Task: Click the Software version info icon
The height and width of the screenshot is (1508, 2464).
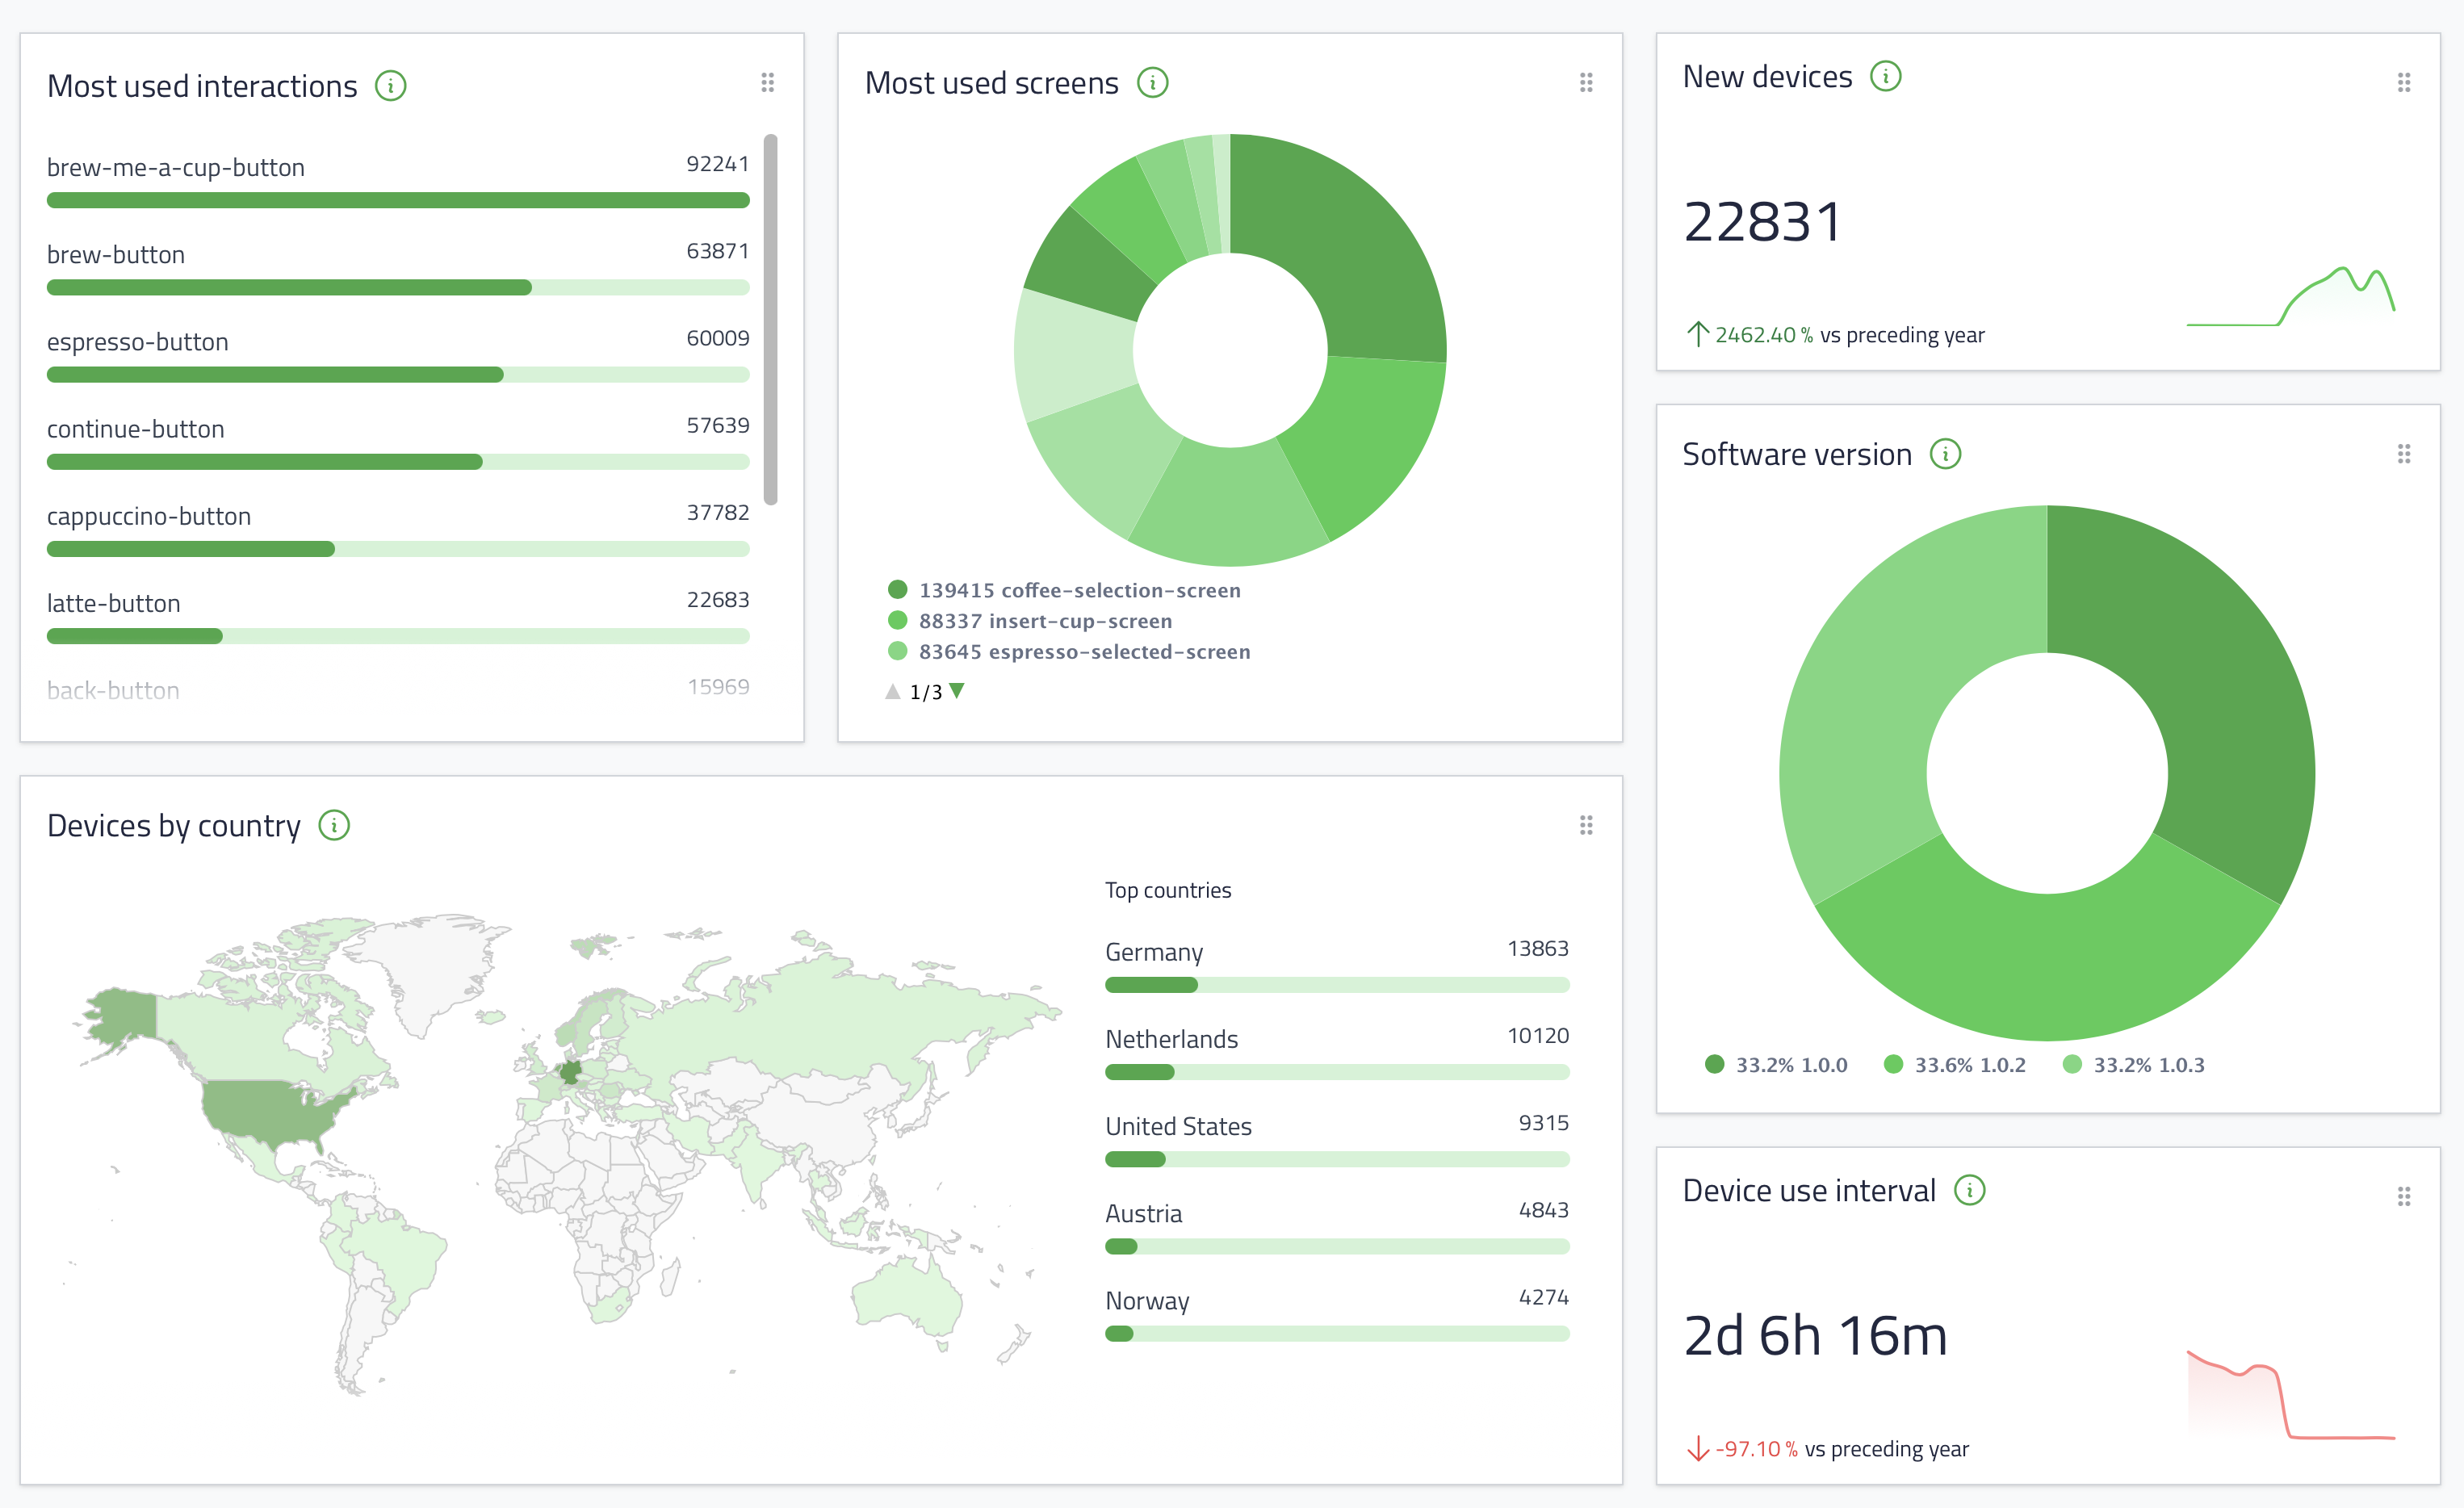Action: pyautogui.click(x=1944, y=454)
